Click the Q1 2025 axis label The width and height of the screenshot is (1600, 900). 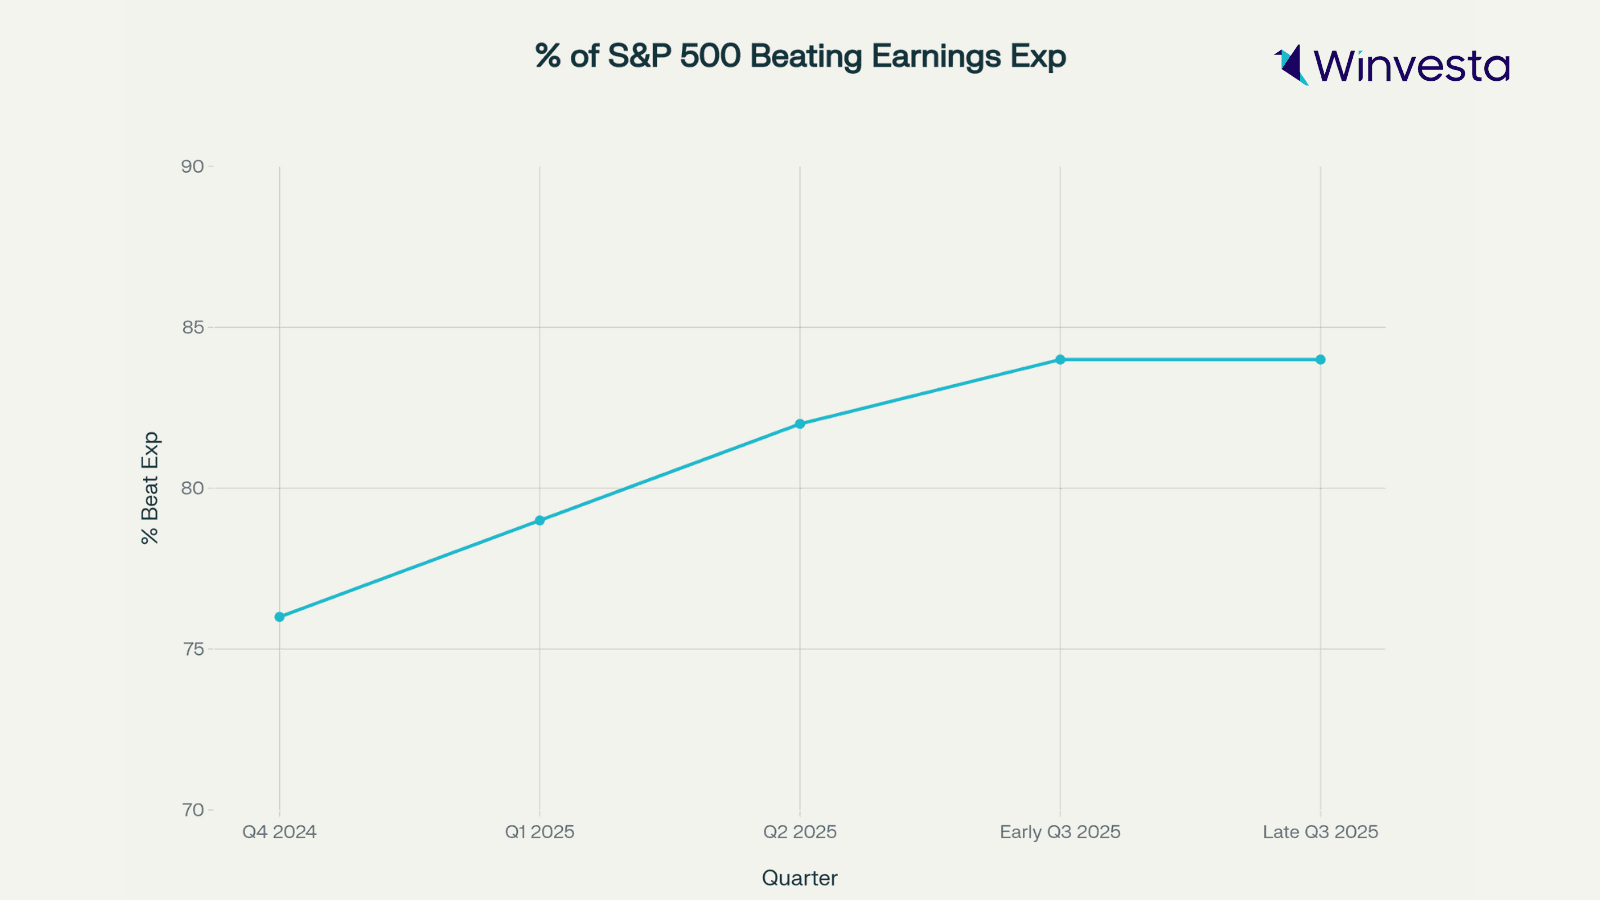point(540,832)
